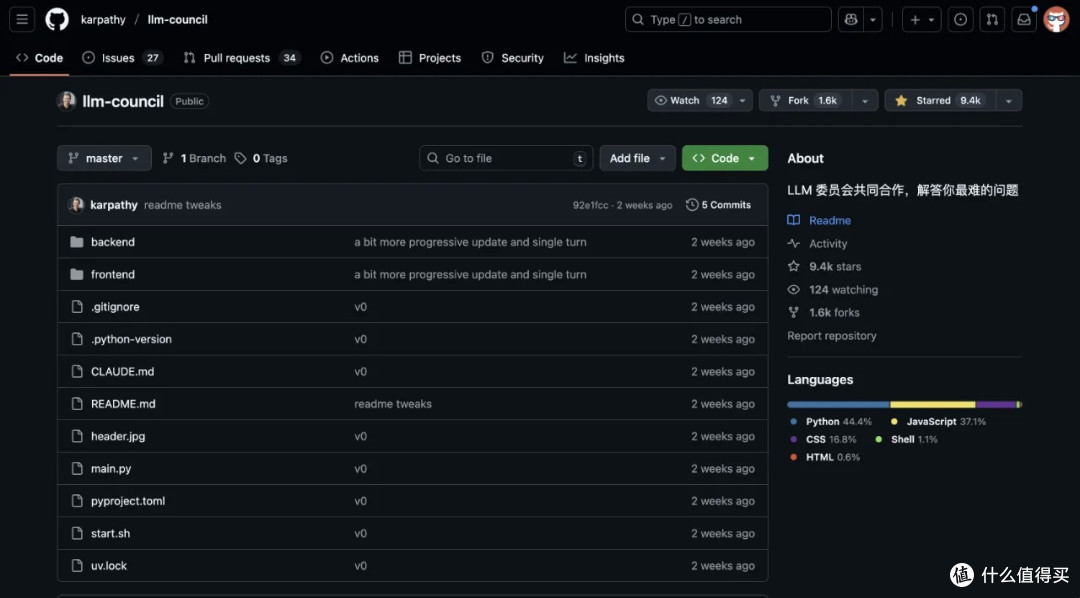
Task: Open backend's commit message link
Action: coord(470,242)
